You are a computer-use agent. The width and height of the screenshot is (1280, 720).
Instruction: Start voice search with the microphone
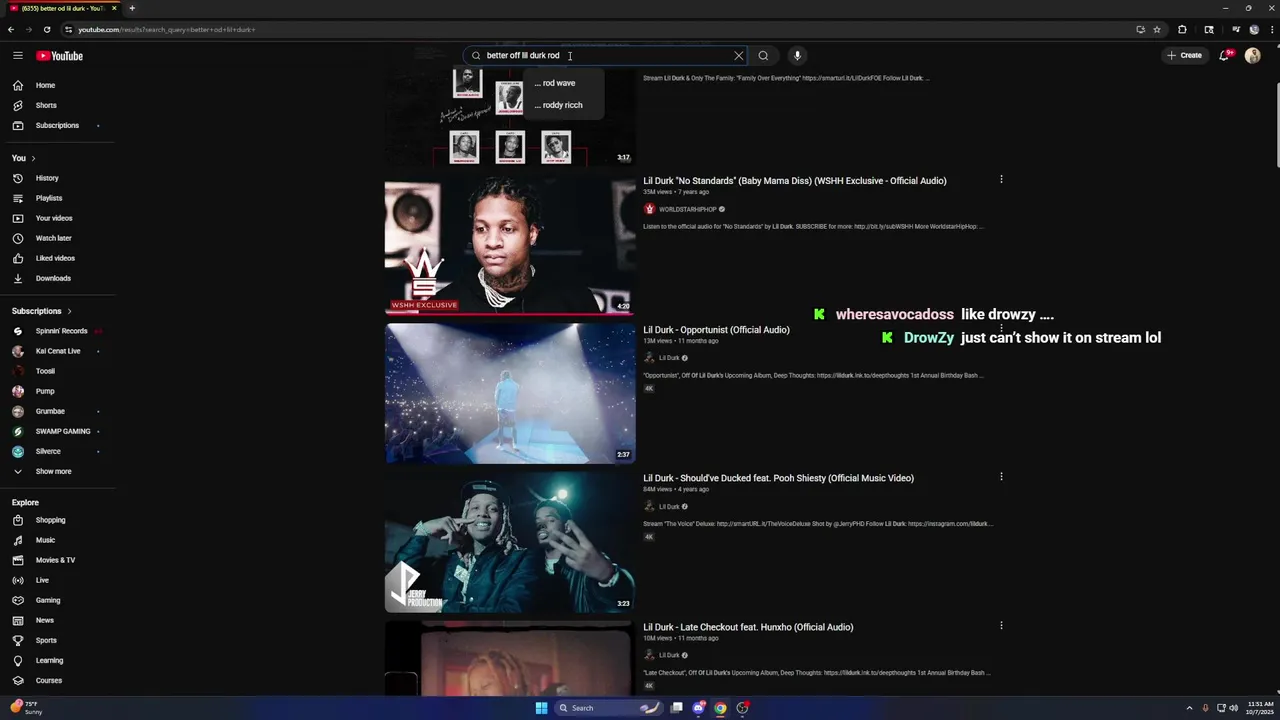(797, 56)
